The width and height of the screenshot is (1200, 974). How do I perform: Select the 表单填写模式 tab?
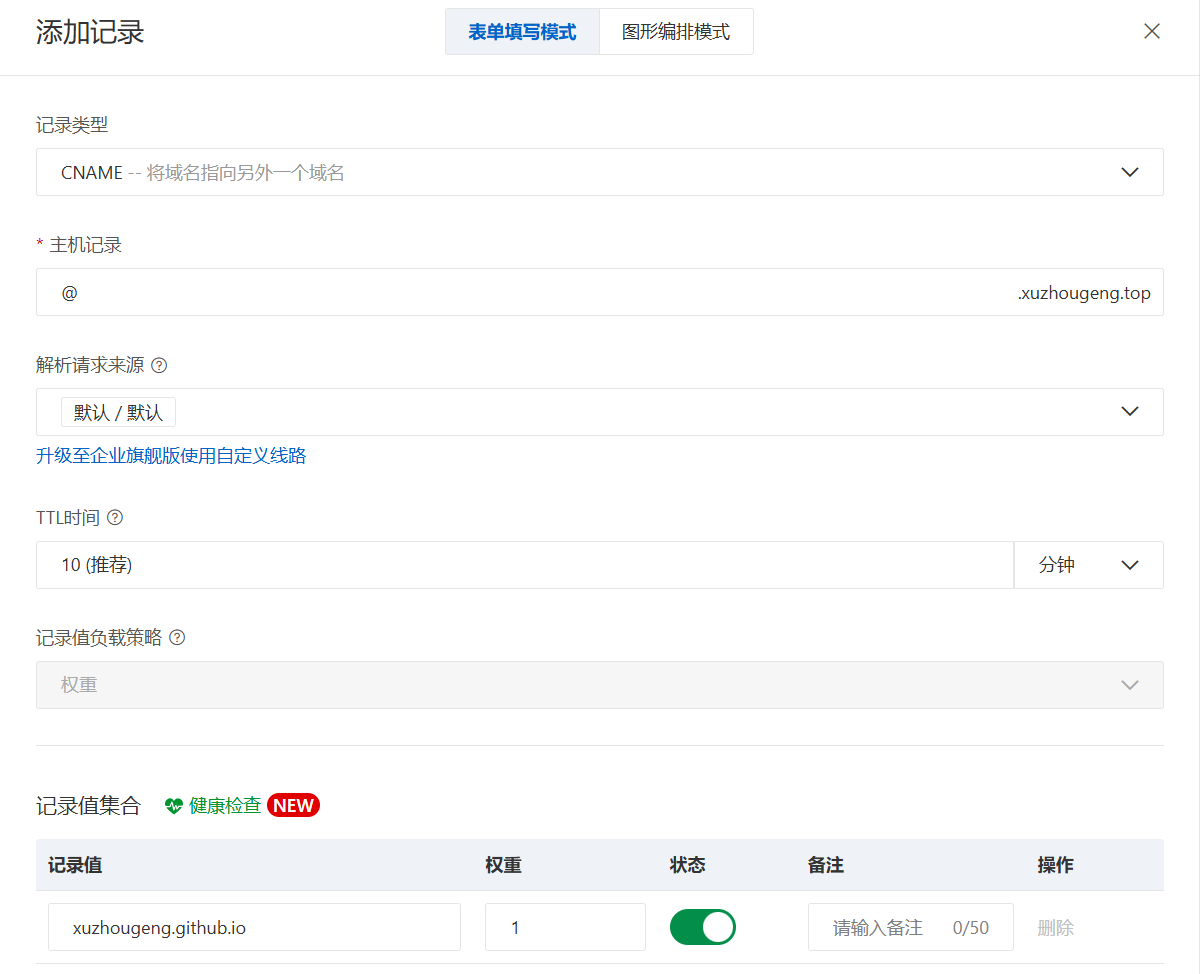(523, 31)
